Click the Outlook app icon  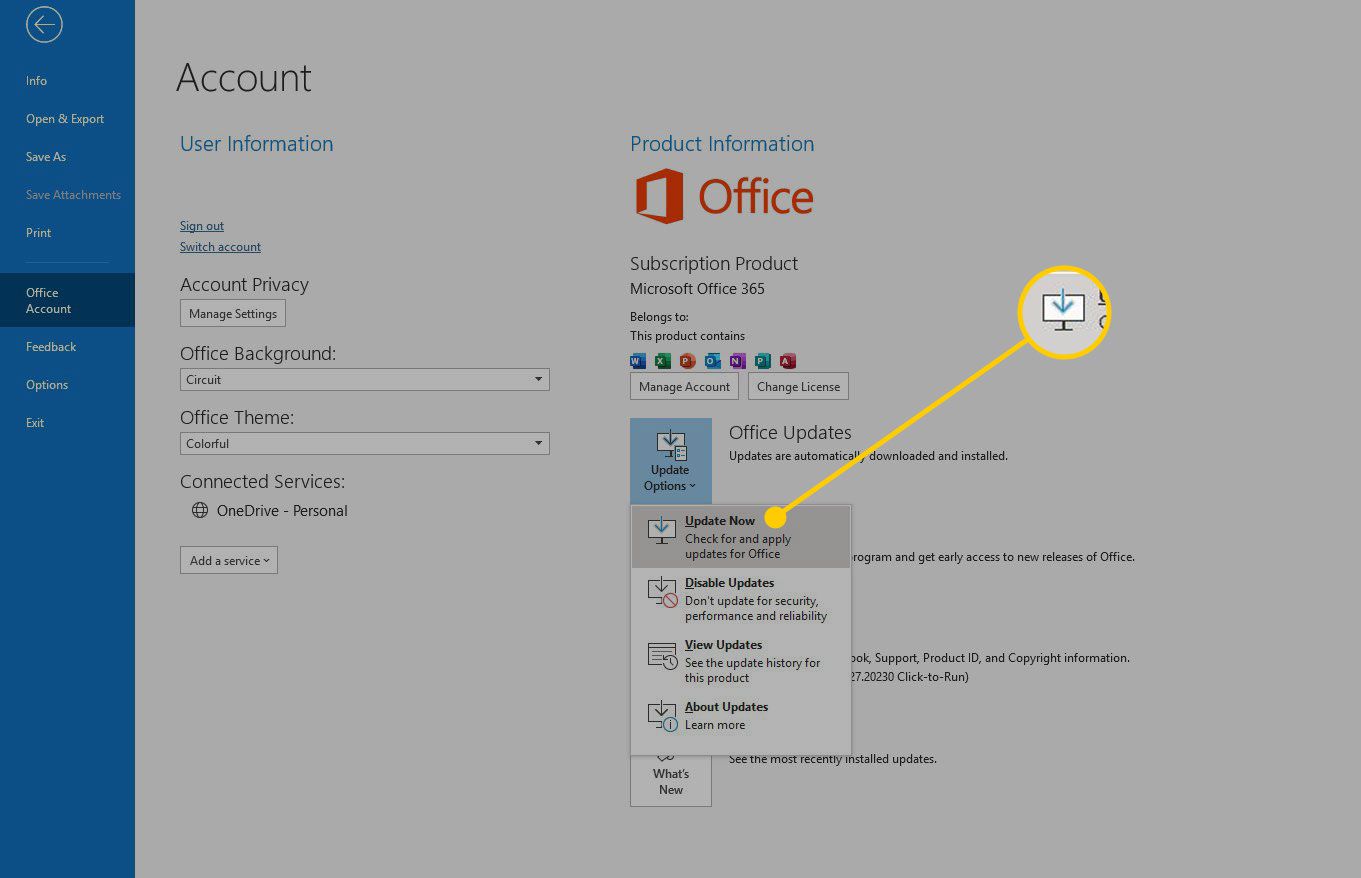[x=712, y=361]
